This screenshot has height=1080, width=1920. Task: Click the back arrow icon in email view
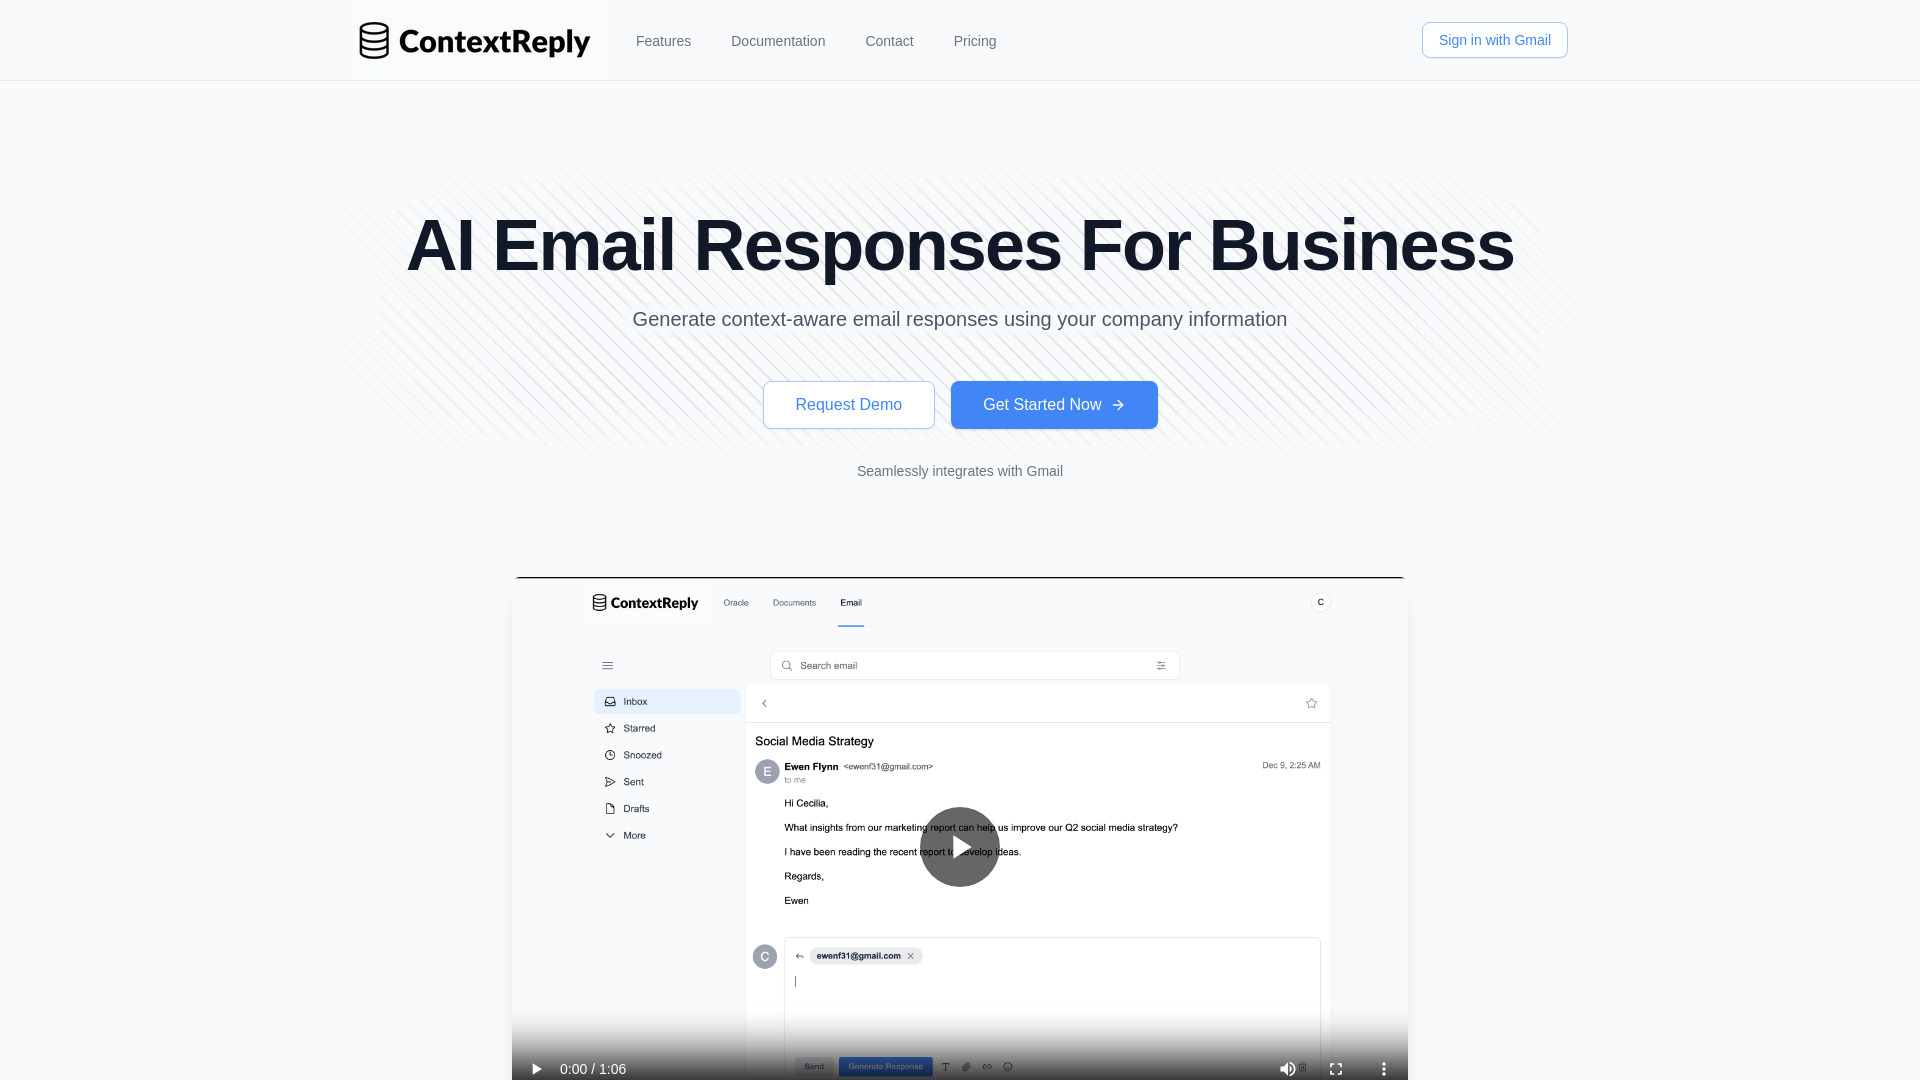[x=764, y=703]
